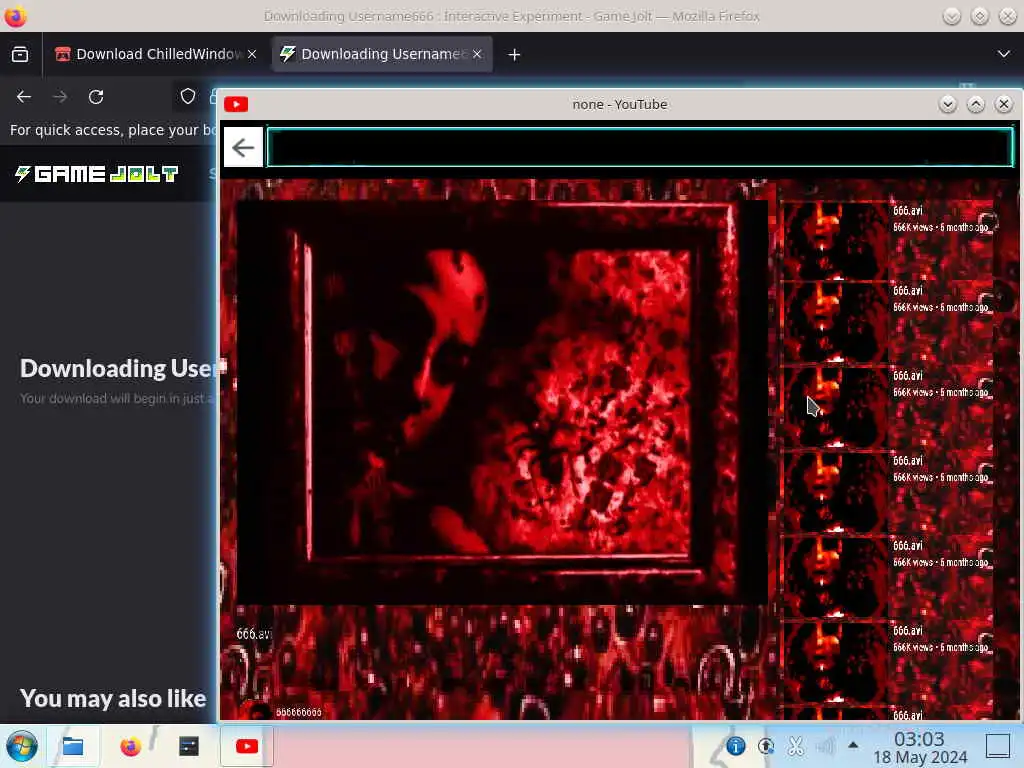Close the Mozilla Firefox window

[x=1008, y=16]
